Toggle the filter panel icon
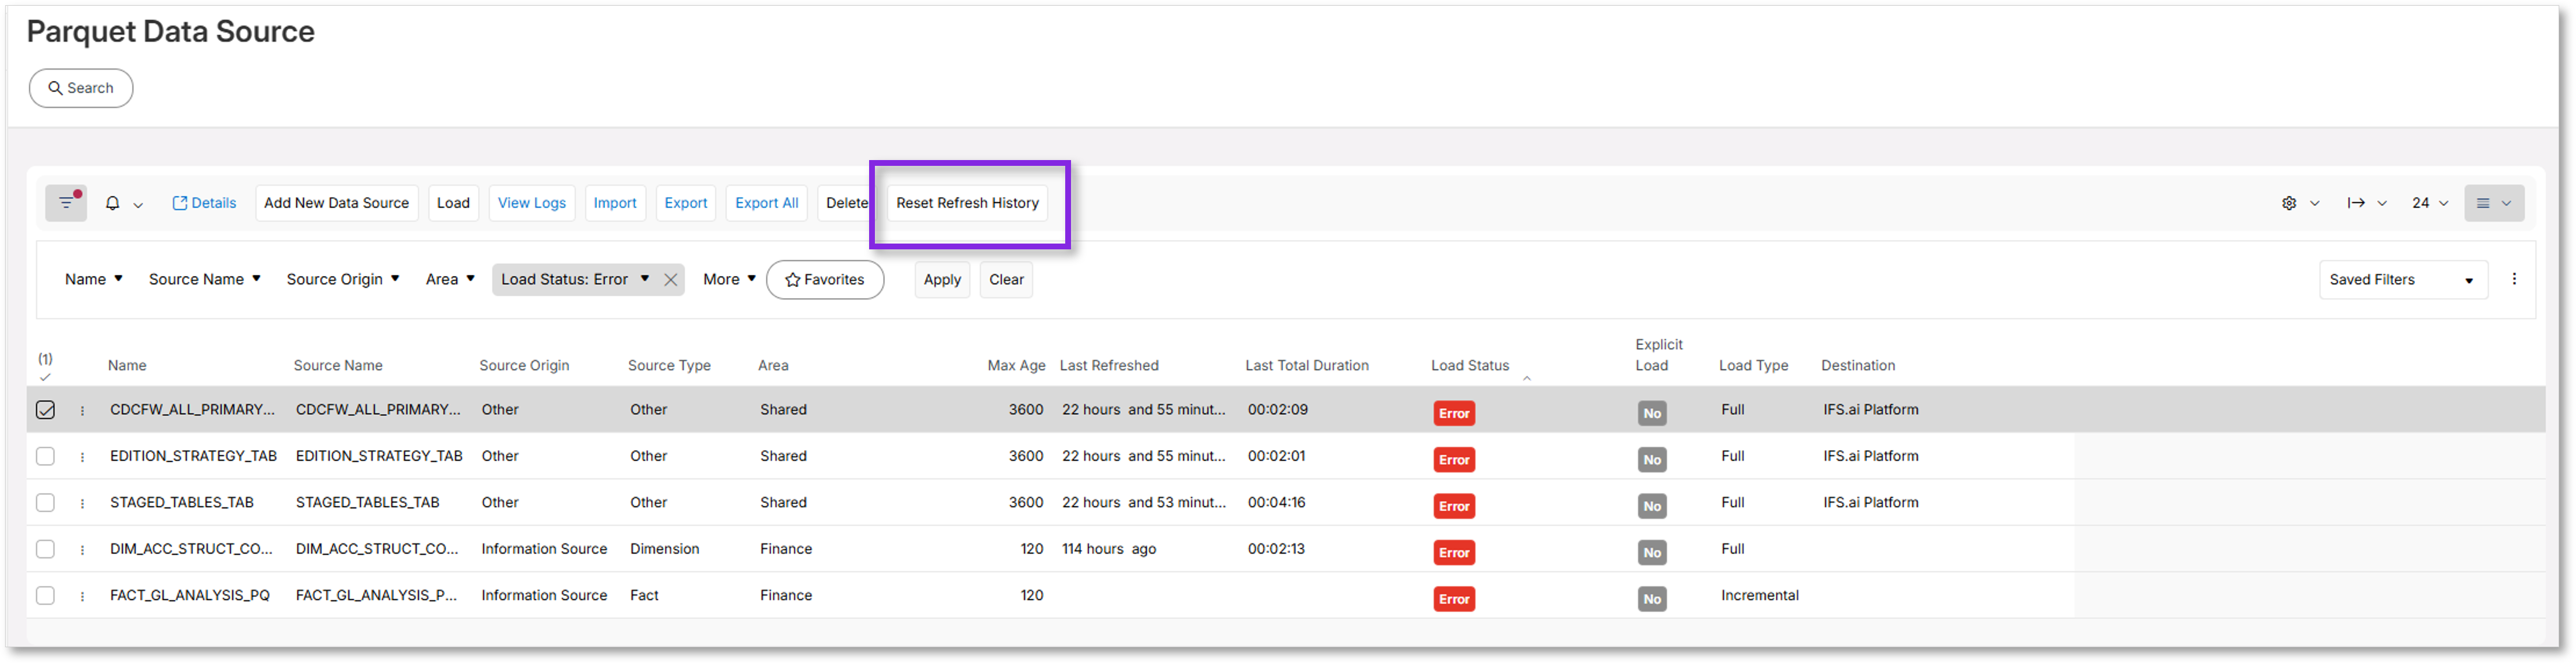2576x664 pixels. tap(66, 203)
